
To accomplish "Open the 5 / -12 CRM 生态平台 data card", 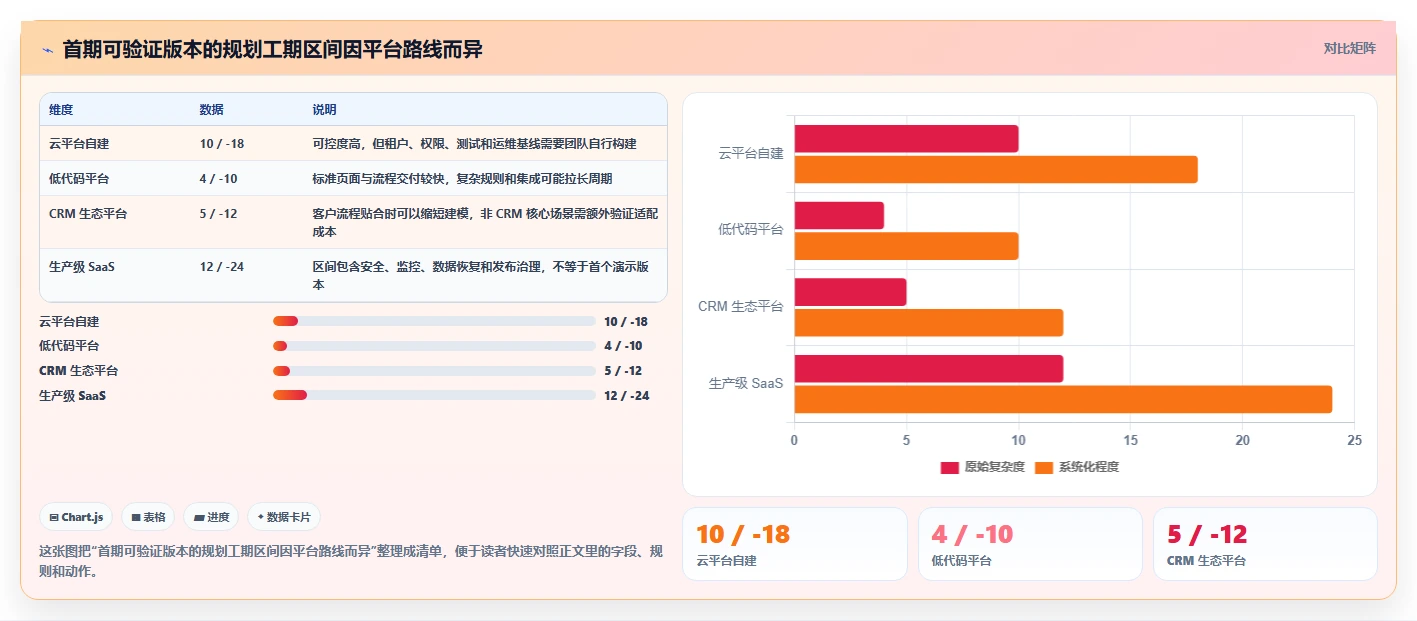I will pyautogui.click(x=1265, y=544).
